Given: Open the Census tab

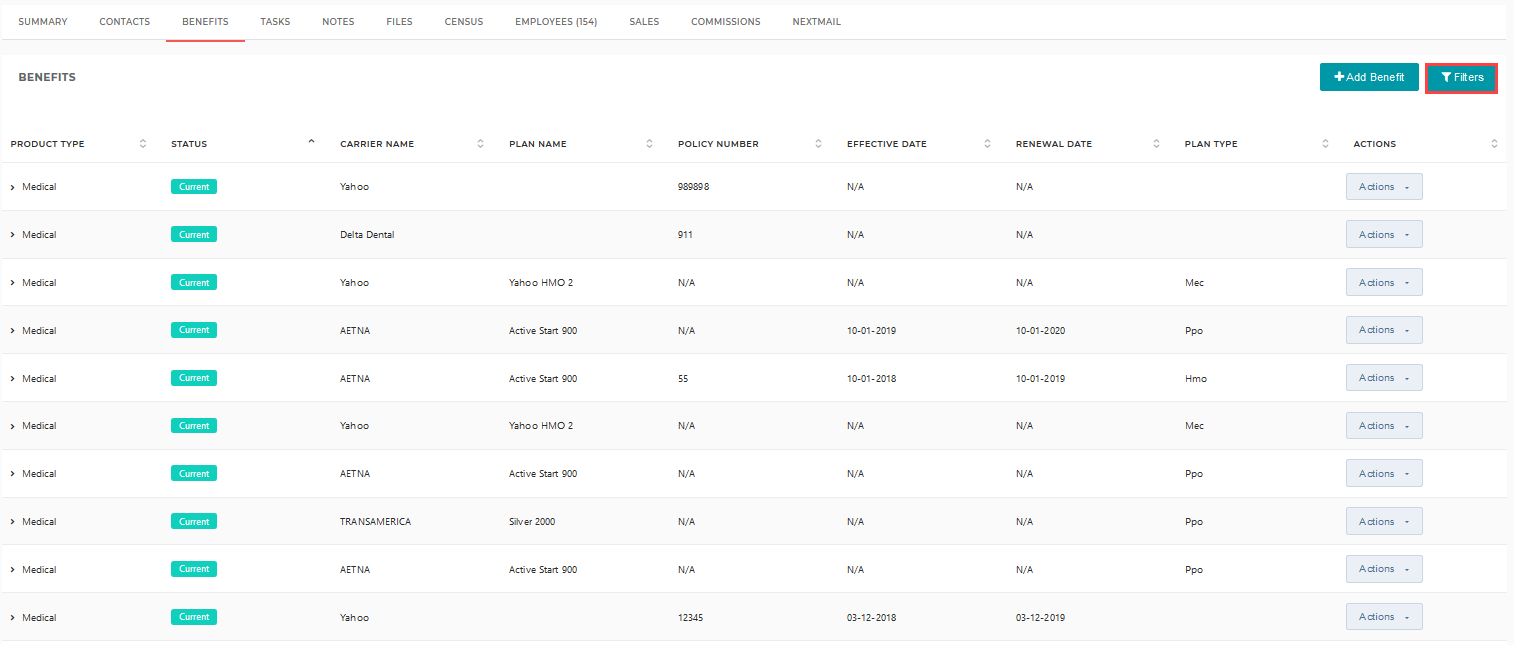Looking at the screenshot, I should pos(464,22).
